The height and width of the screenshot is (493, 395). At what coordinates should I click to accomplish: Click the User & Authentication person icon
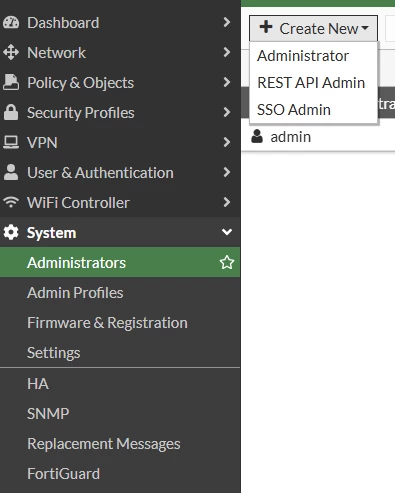(x=11, y=172)
